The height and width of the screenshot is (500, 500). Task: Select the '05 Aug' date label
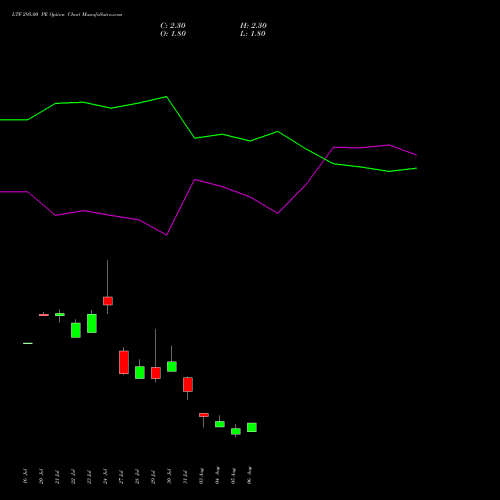point(233,475)
